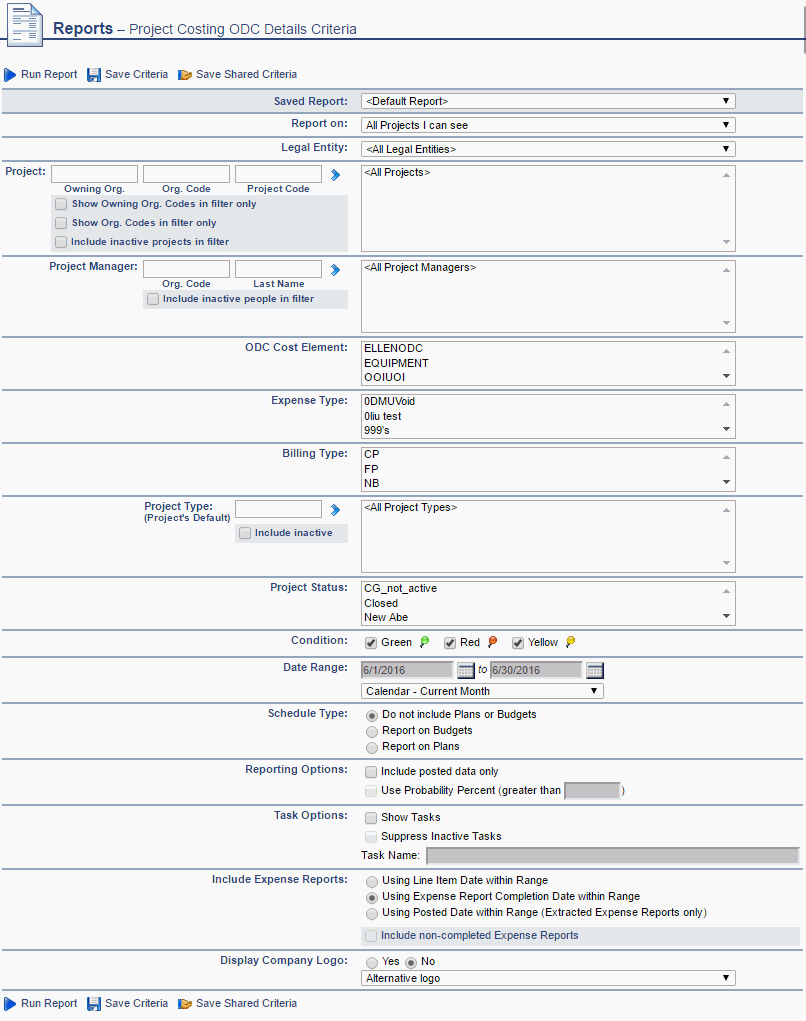Select CG_not_active in Project Status list
Screen dimensions: 806x1021
(400, 589)
